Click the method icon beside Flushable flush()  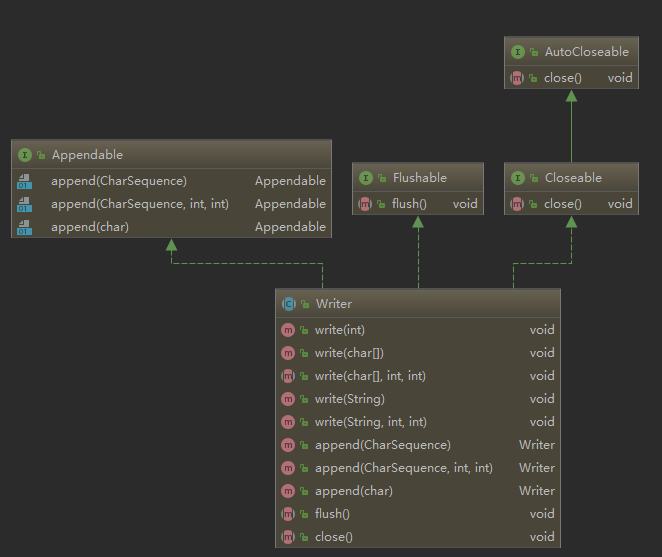pyautogui.click(x=366, y=204)
